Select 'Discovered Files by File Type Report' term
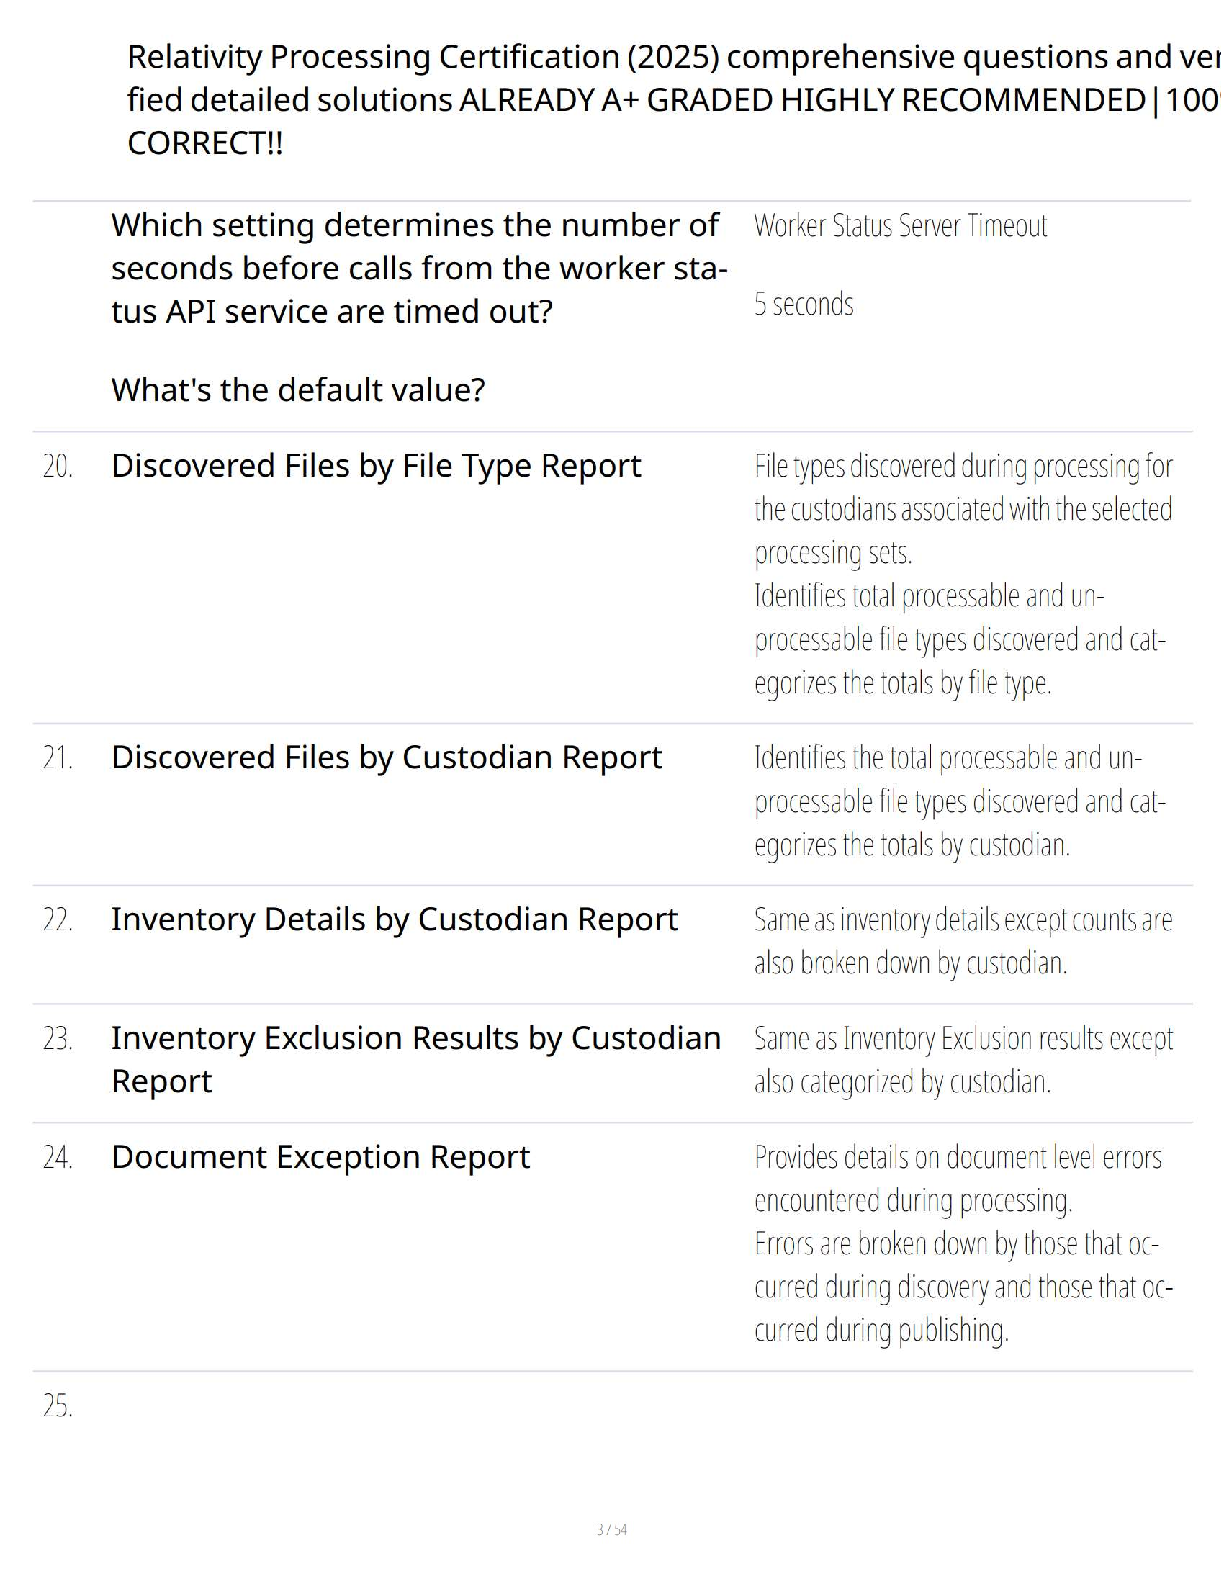This screenshot has width=1224, height=1584. pyautogui.click(x=376, y=466)
